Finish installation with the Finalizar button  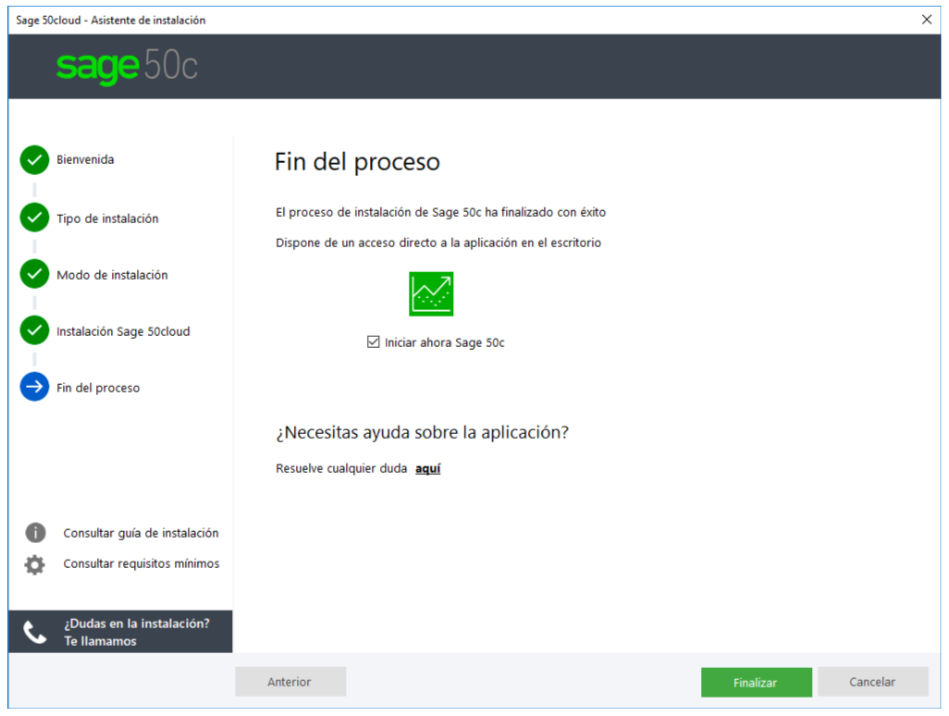coord(757,683)
